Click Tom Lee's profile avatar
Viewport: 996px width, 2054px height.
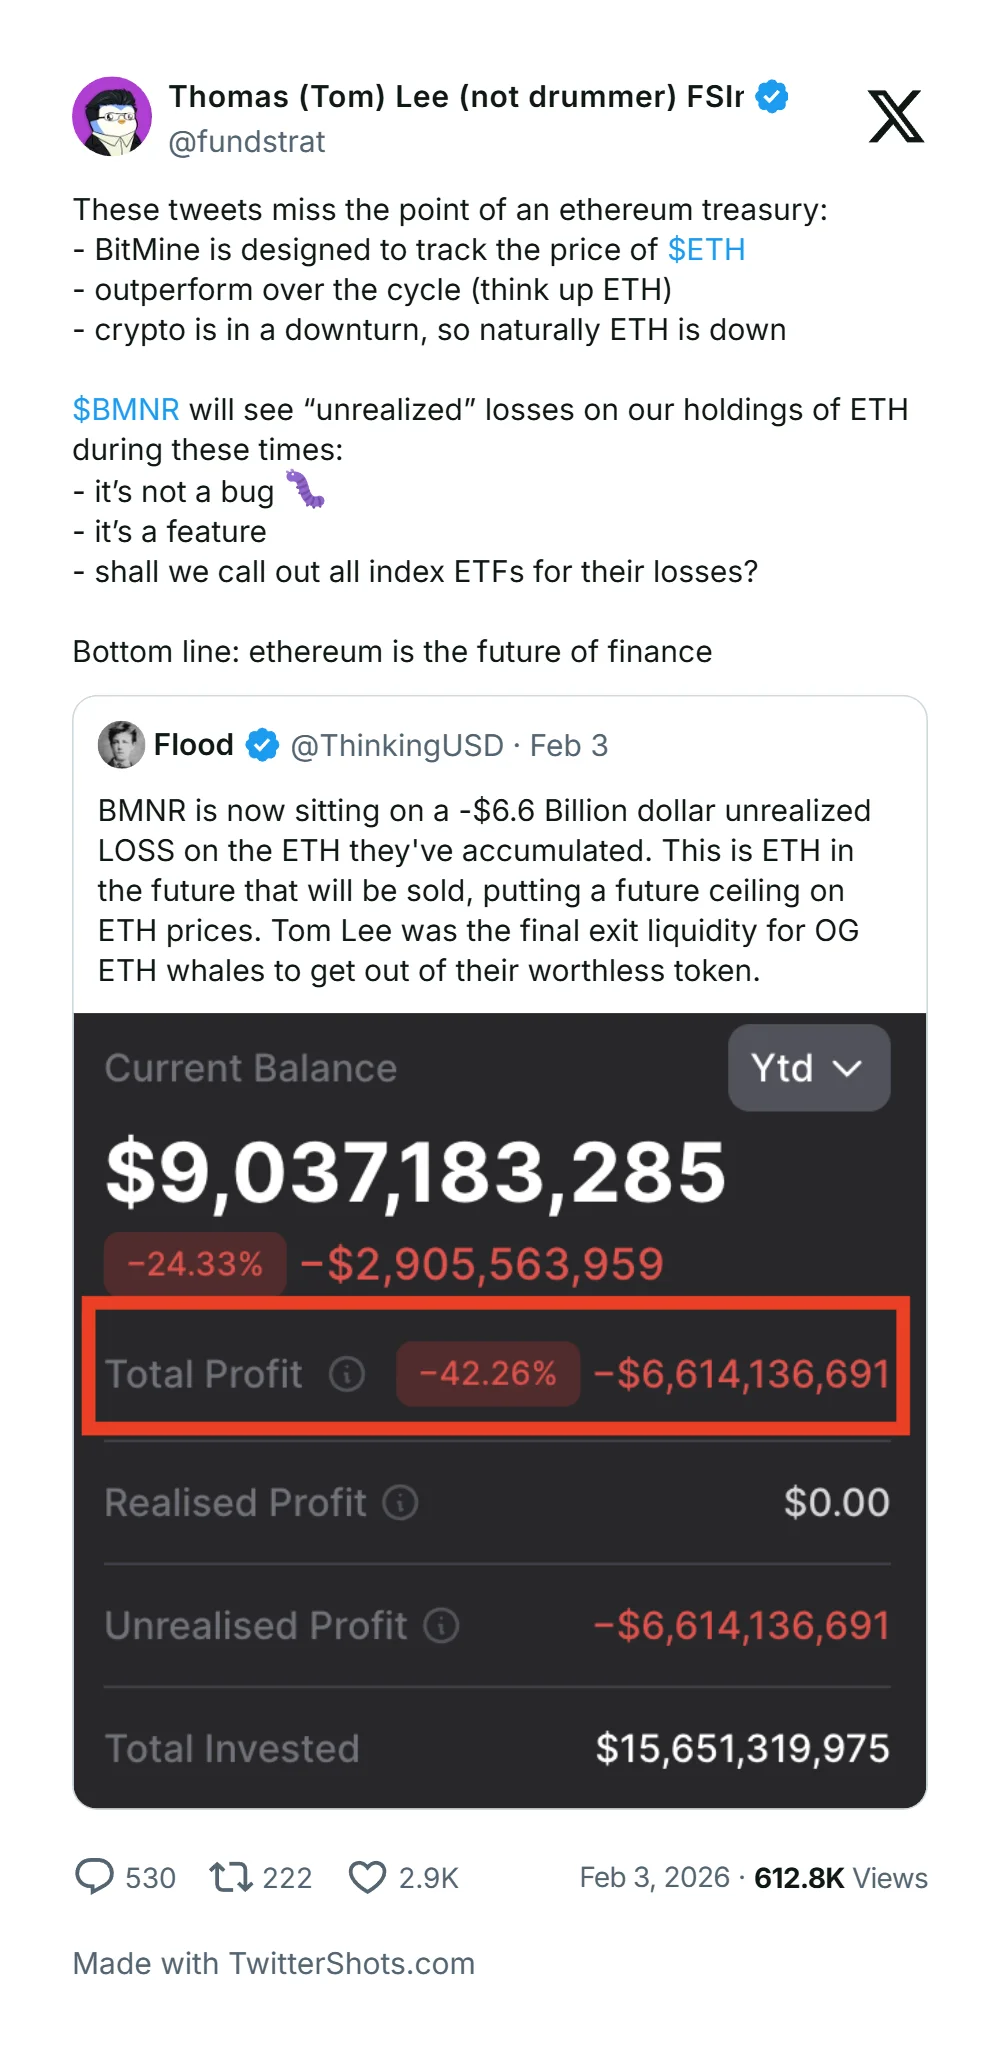[112, 116]
